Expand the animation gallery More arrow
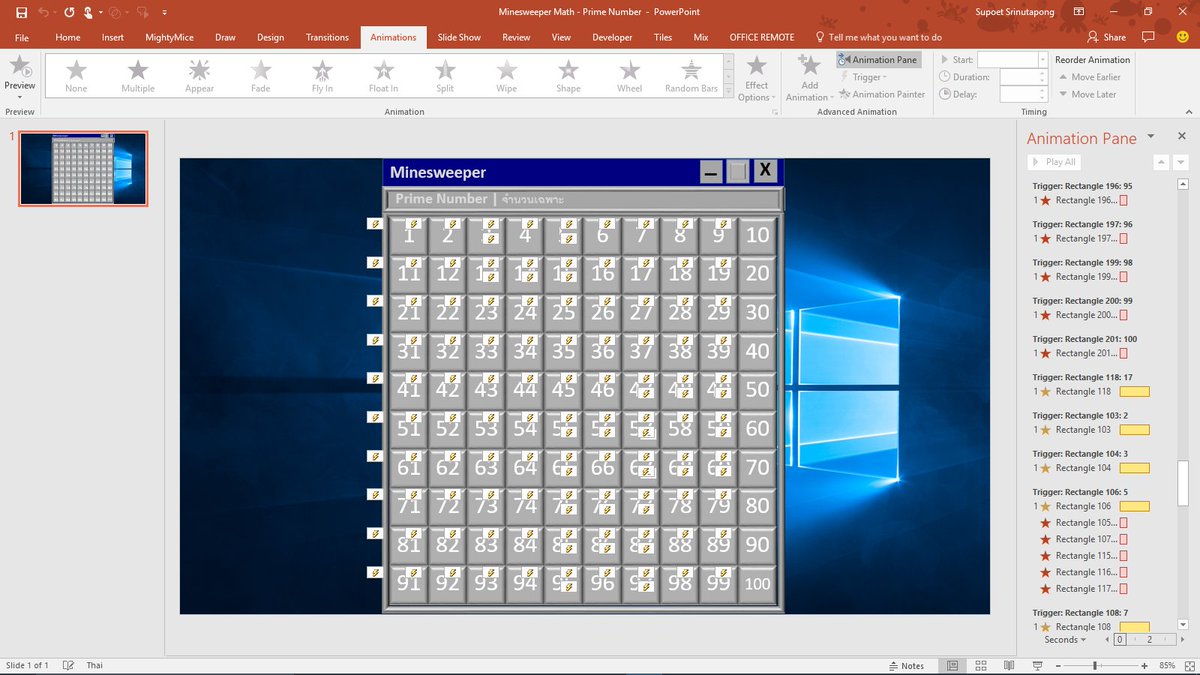1200x675 pixels. click(728, 92)
